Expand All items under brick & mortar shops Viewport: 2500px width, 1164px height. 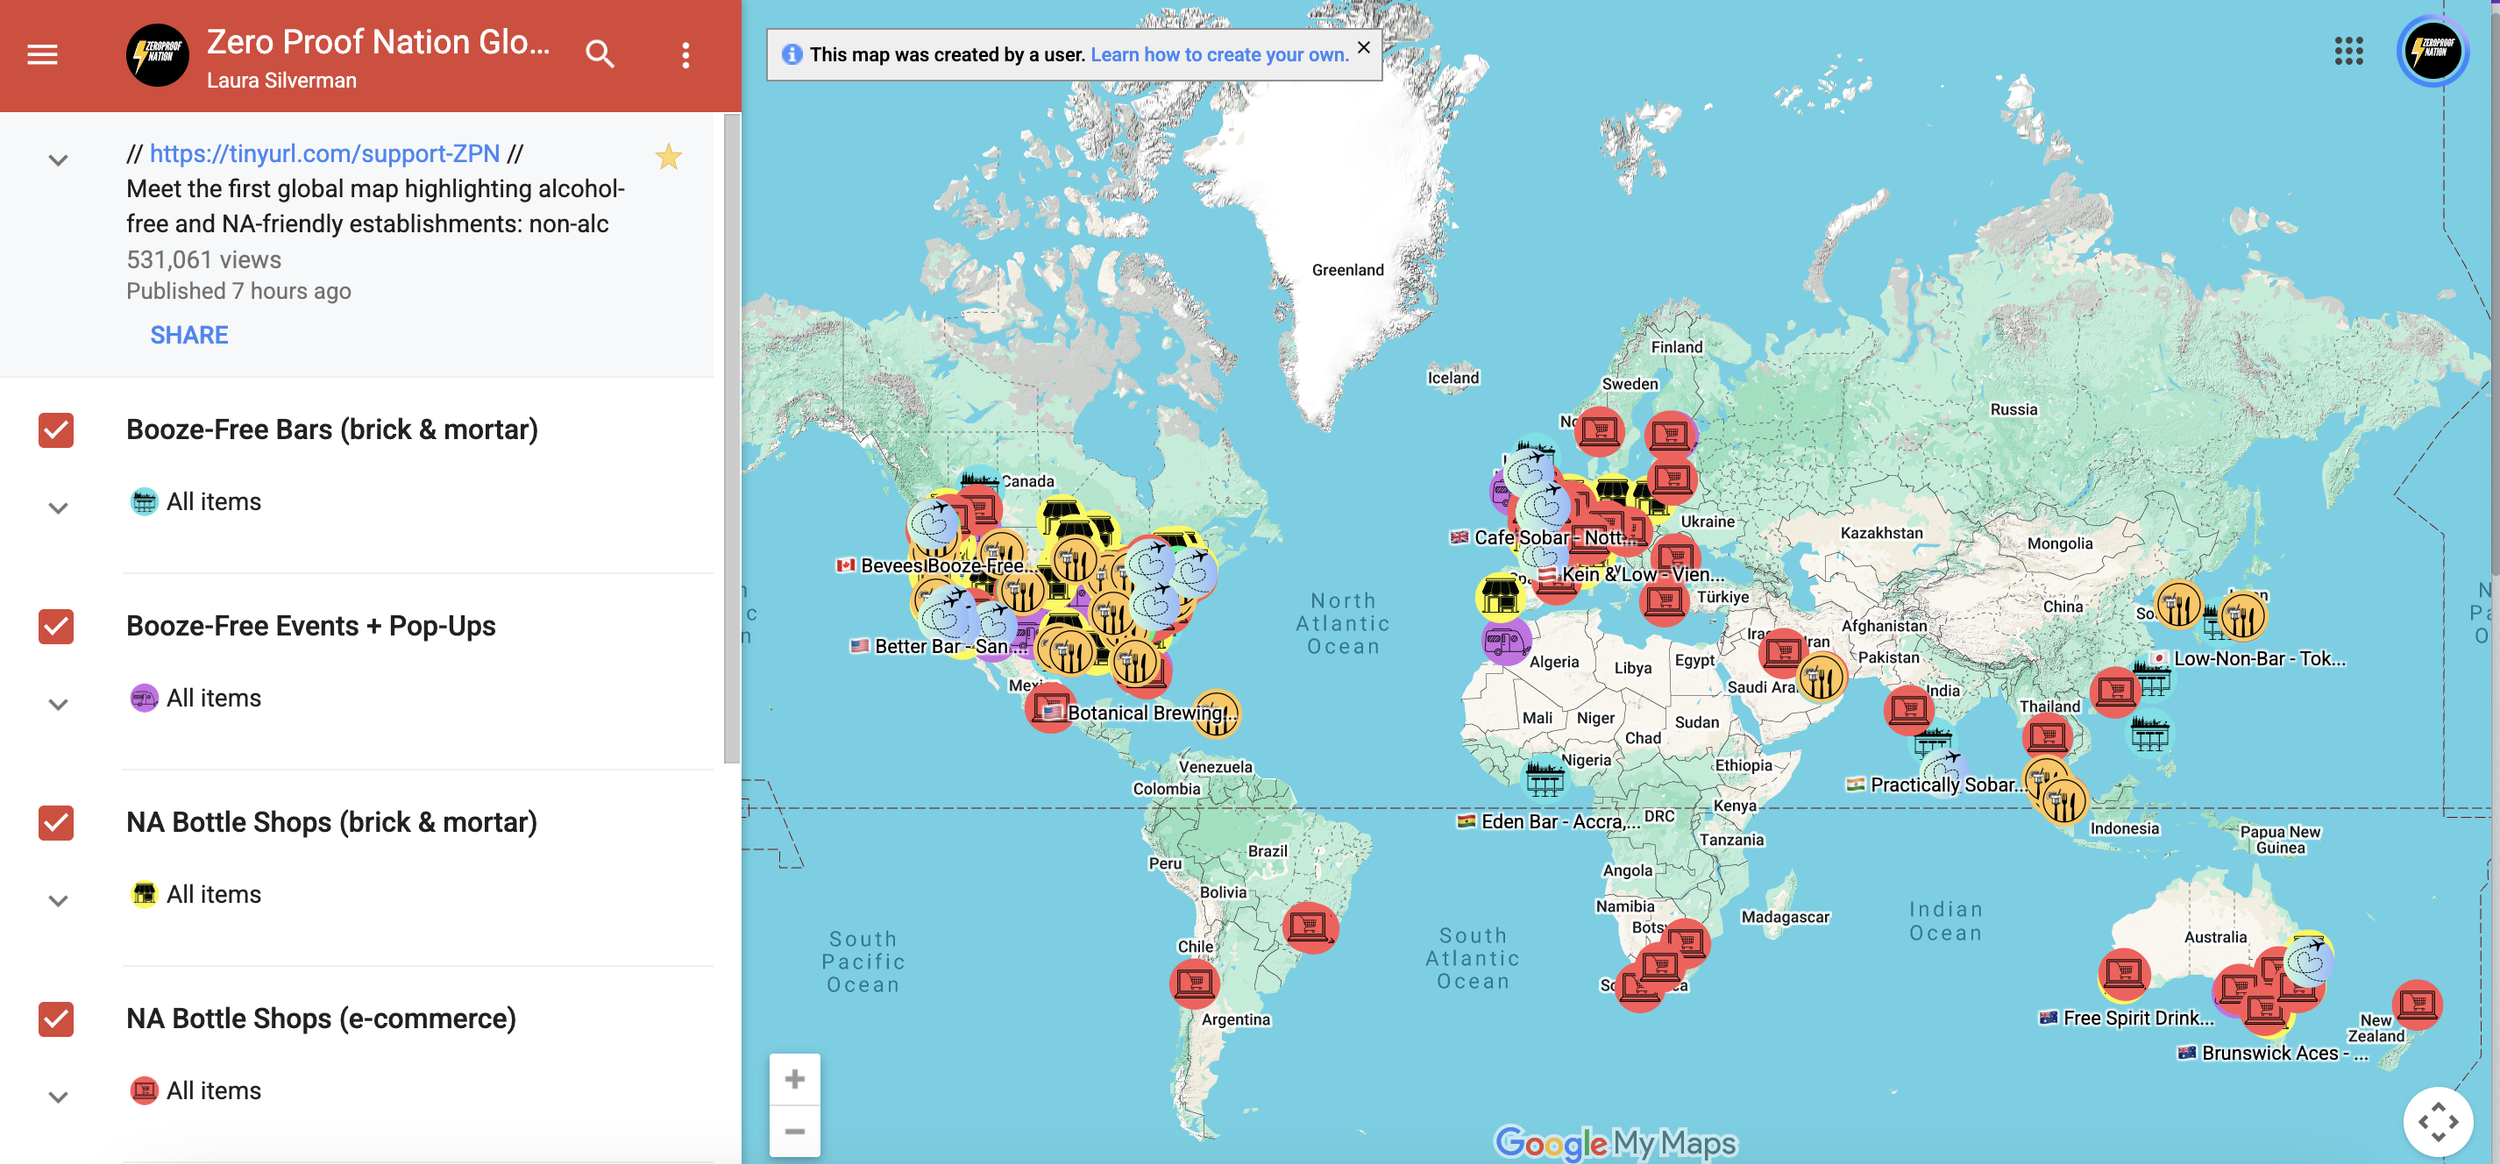(58, 900)
